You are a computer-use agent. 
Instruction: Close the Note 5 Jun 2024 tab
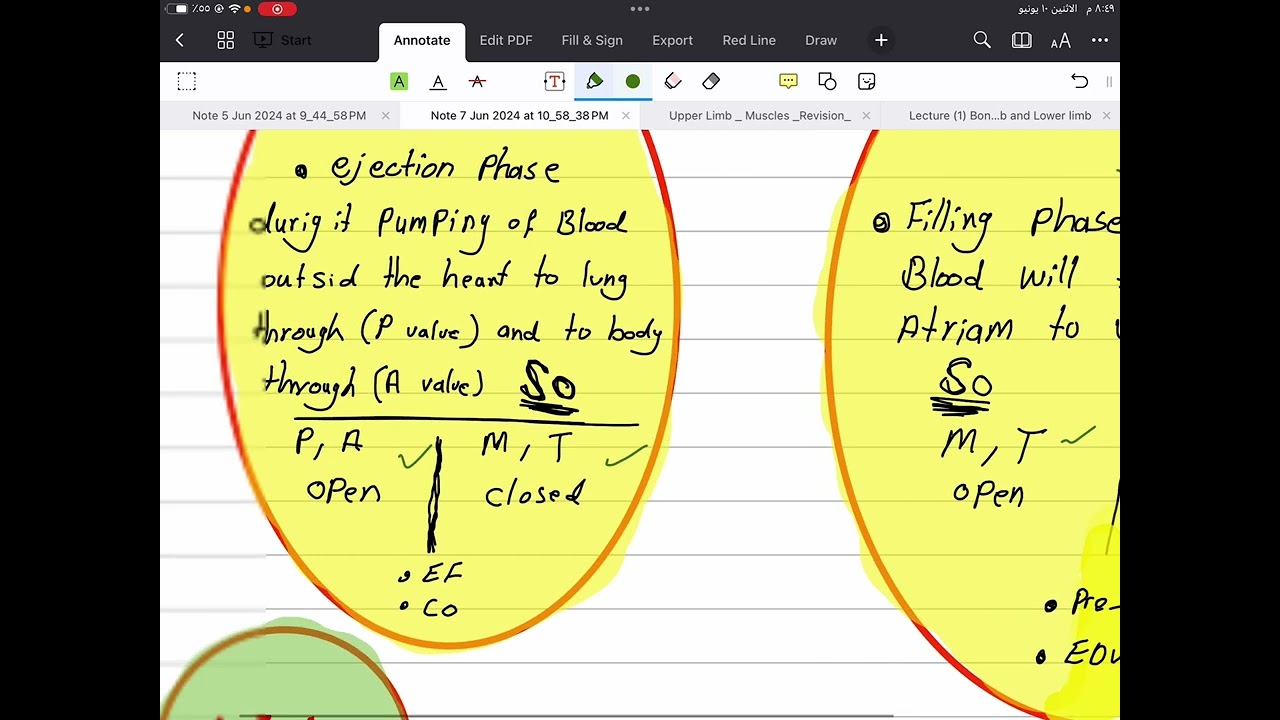pos(386,116)
